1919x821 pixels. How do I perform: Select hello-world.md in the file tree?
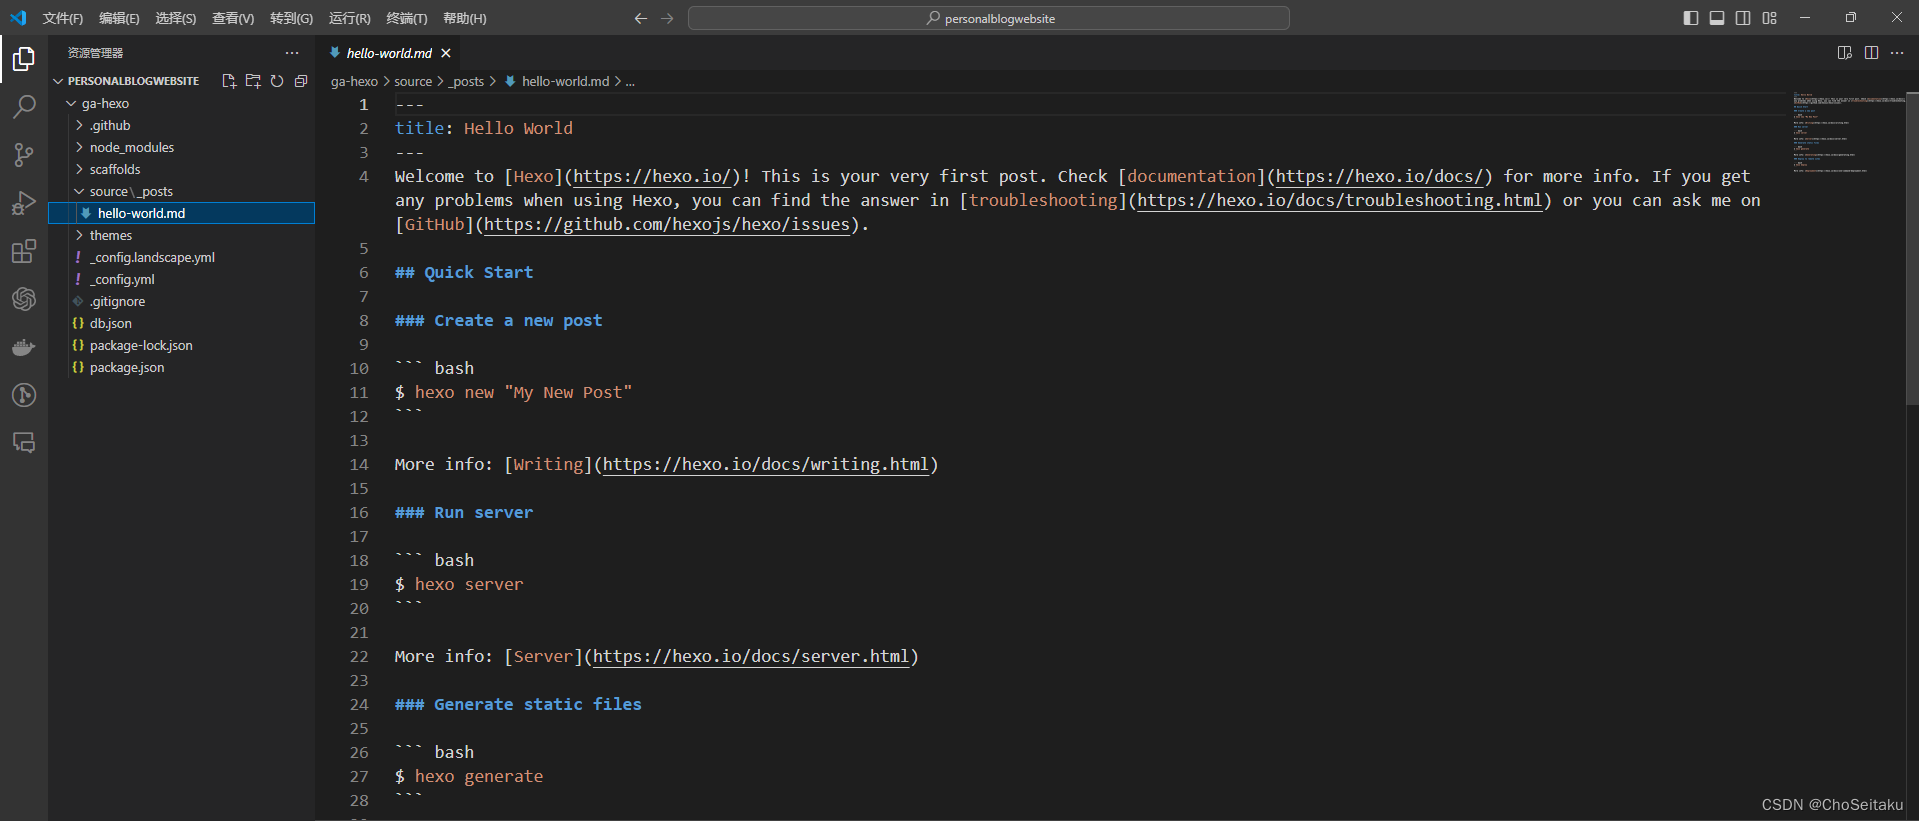182,213
